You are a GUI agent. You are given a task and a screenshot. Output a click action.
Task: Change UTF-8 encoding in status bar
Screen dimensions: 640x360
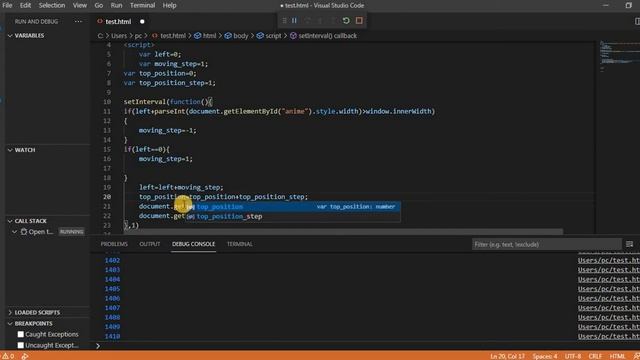click(573, 356)
